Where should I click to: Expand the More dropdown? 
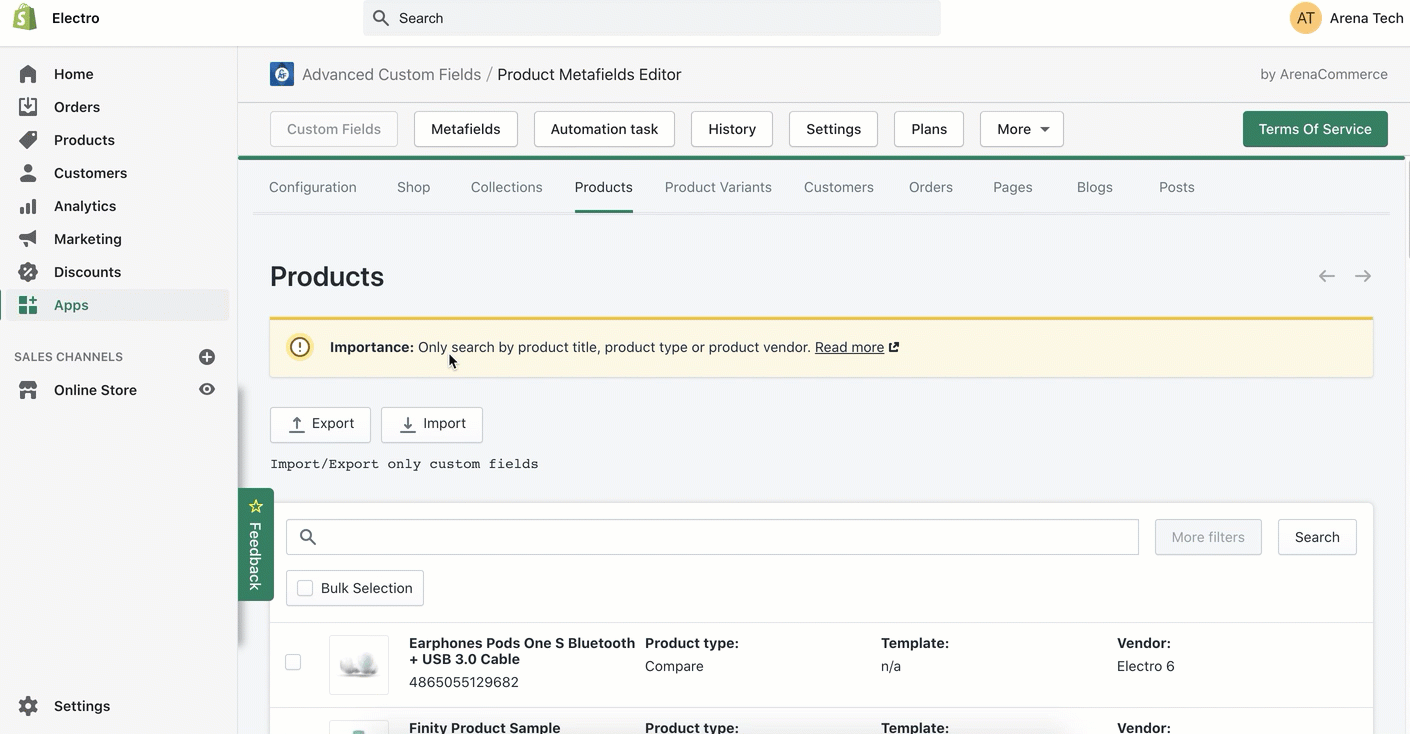click(1021, 129)
